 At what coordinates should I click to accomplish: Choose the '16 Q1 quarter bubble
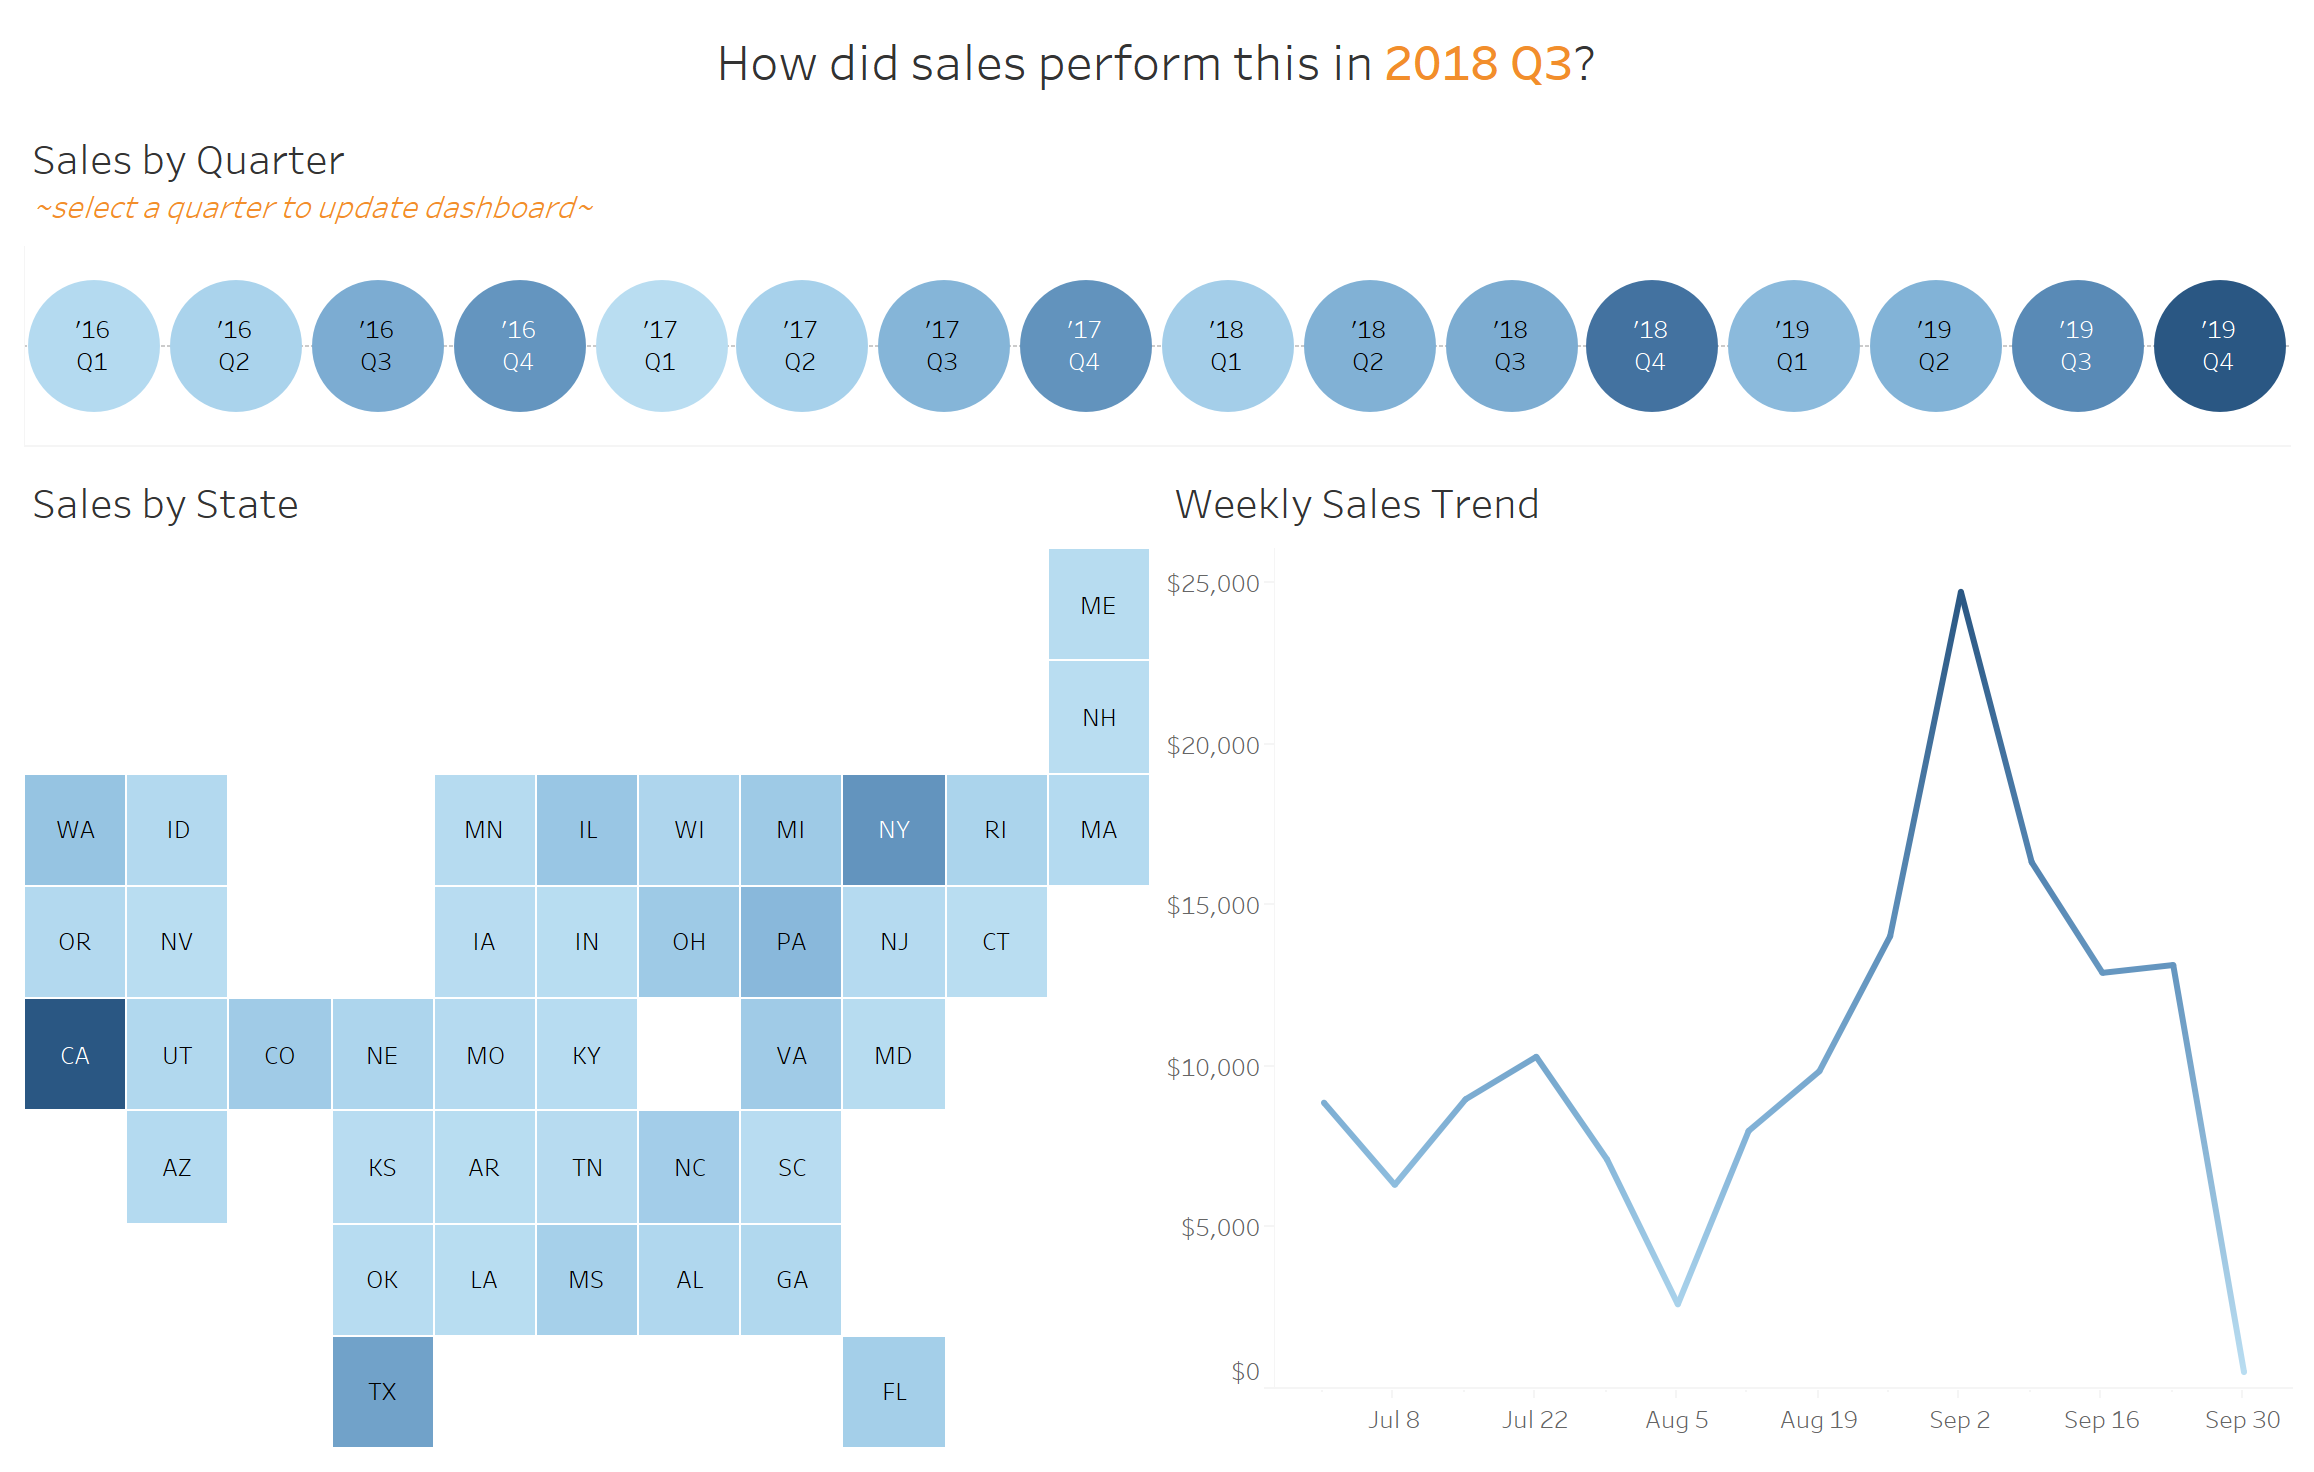(93, 346)
